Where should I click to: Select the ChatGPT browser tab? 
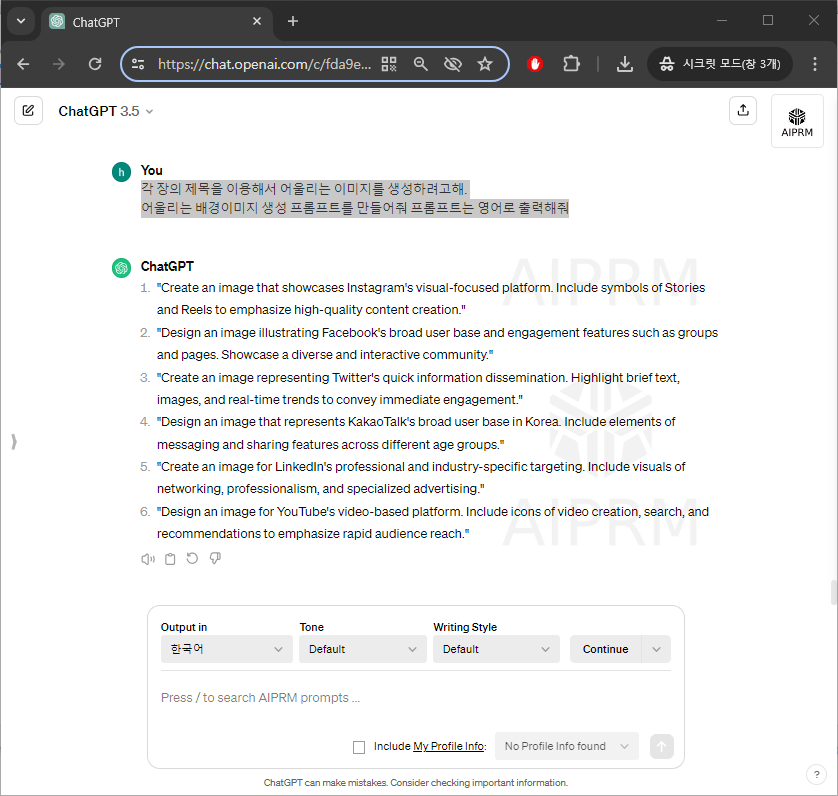pos(156,22)
